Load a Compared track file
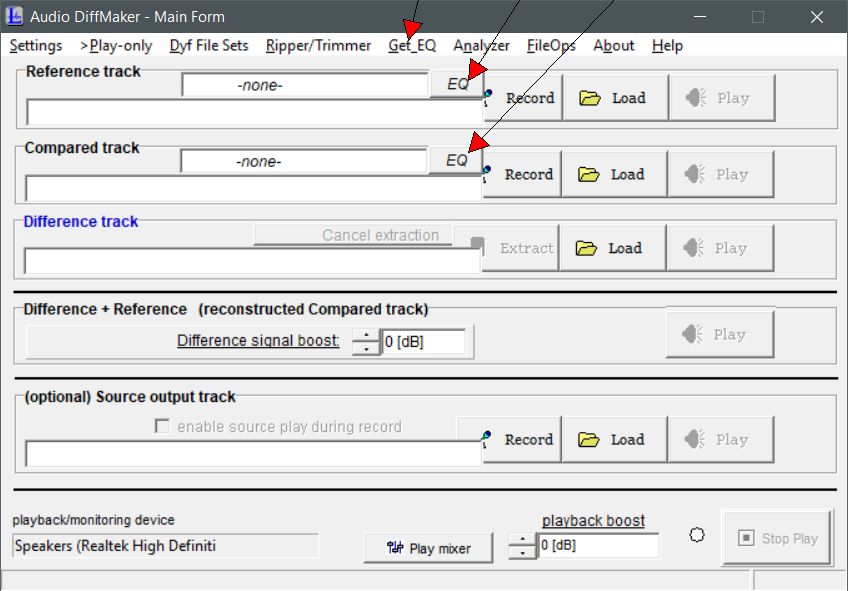 pos(614,174)
